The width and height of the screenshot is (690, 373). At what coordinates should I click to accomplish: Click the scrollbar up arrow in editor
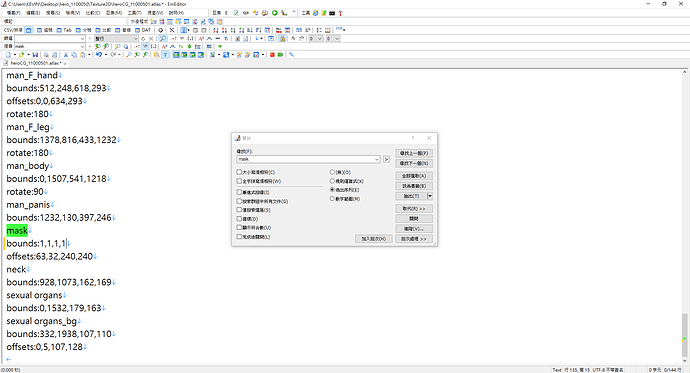685,72
